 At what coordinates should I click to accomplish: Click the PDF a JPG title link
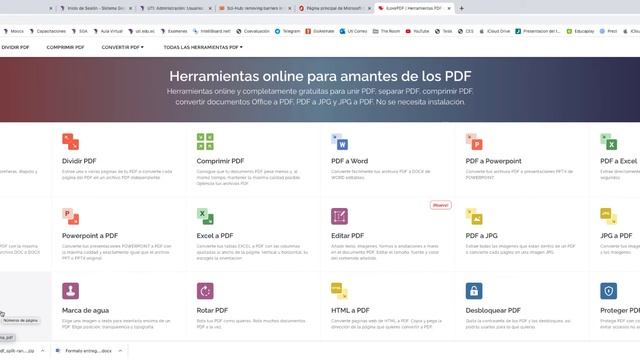tap(482, 236)
